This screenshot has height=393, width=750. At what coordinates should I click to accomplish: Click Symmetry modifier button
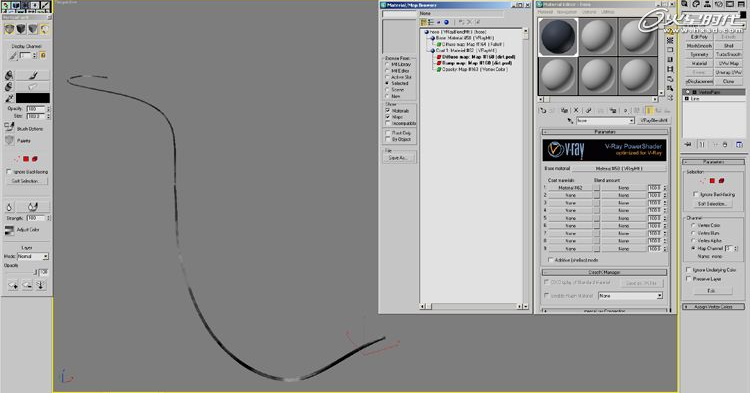click(x=699, y=55)
